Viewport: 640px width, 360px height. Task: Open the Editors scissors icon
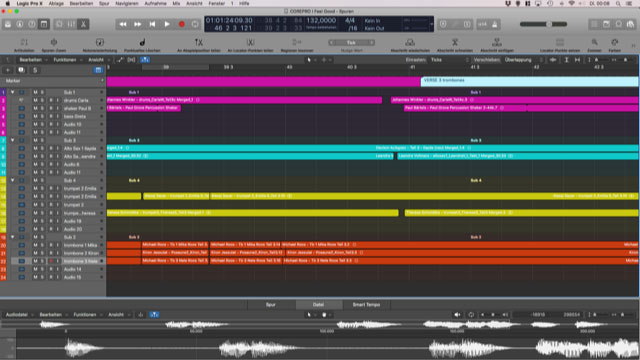pyautogui.click(x=83, y=24)
